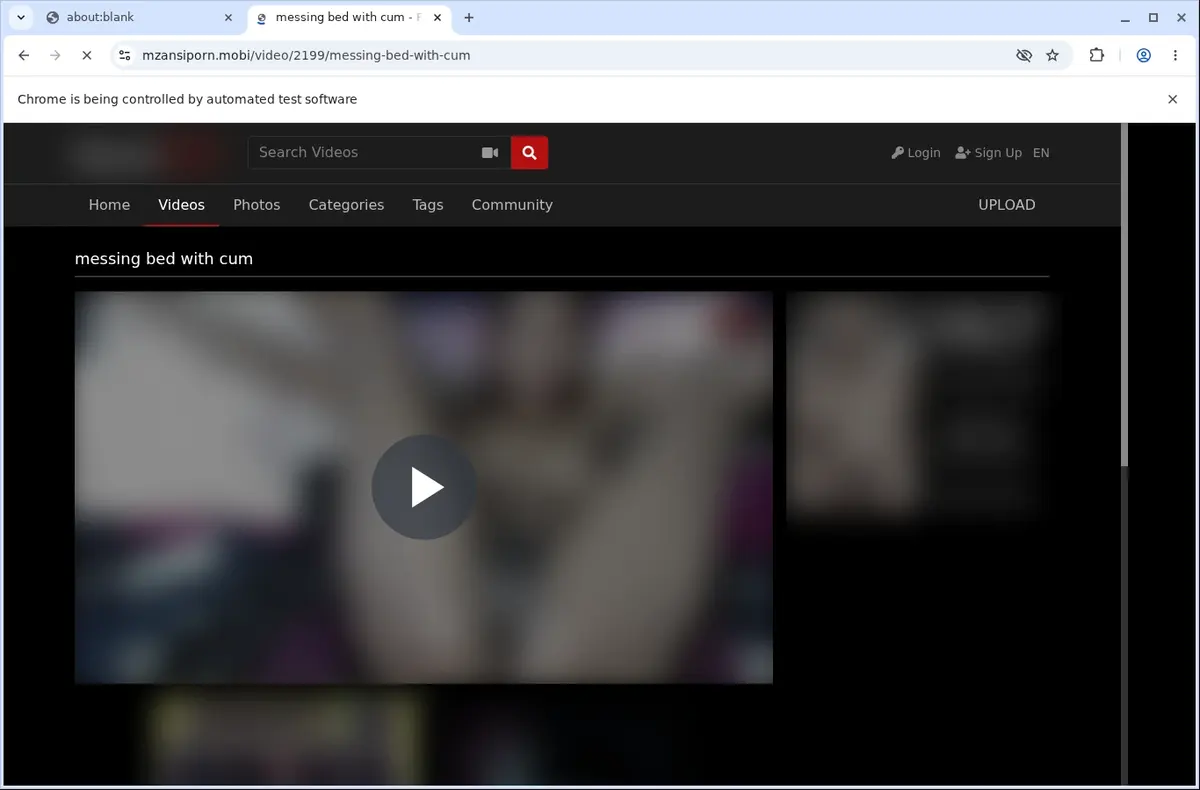Open a new browser tab
1200x790 pixels.
click(469, 17)
